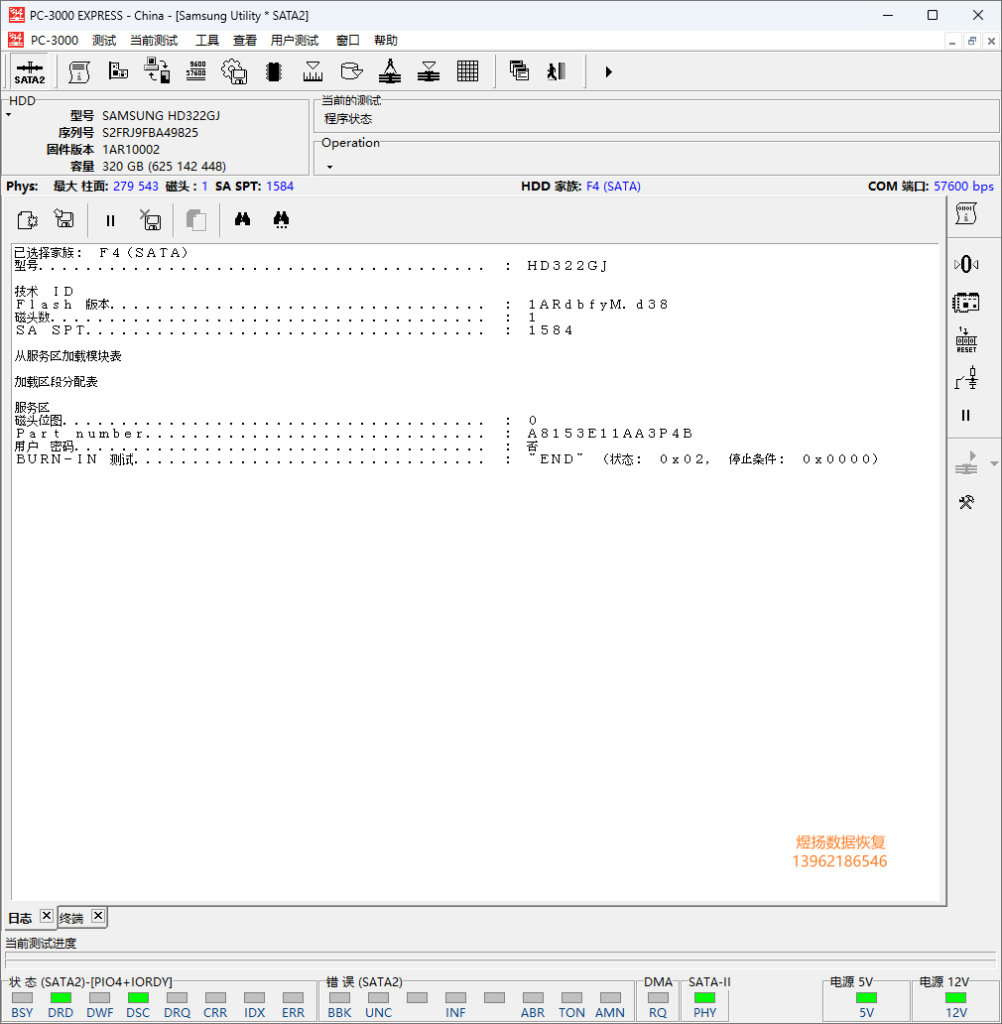The image size is (1002, 1024).
Task: Click the cascading windows icon
Action: click(x=519, y=71)
